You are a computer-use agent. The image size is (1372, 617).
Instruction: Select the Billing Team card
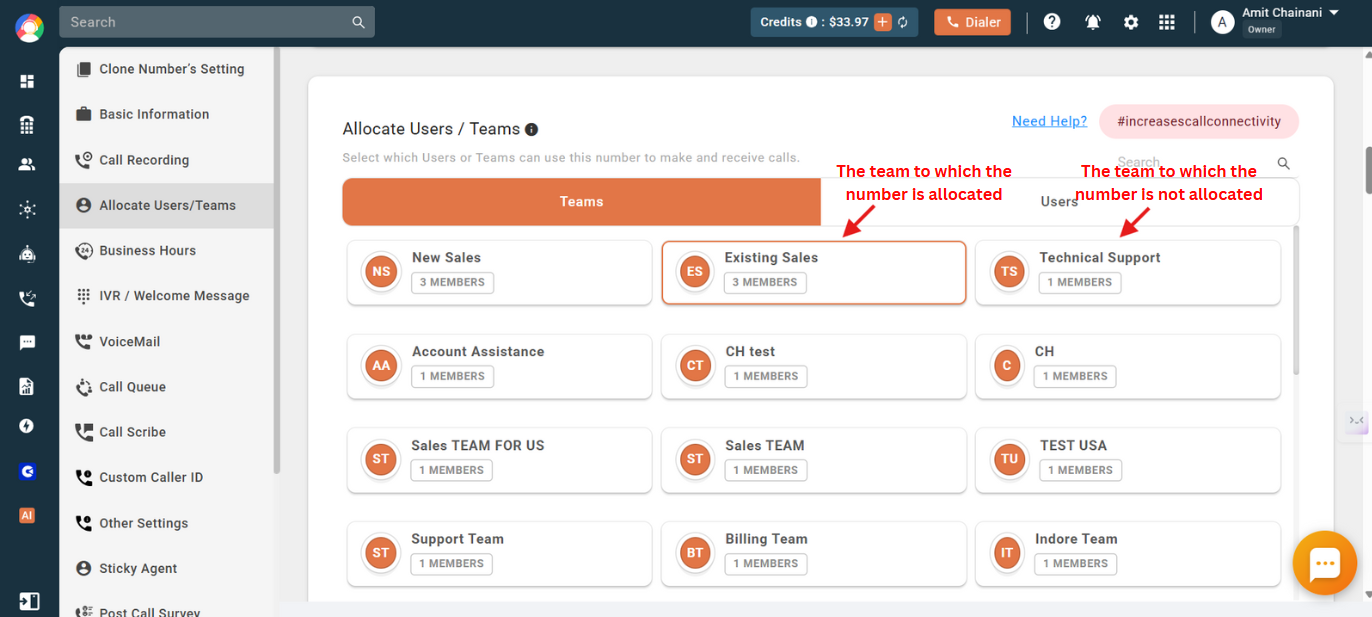click(814, 553)
